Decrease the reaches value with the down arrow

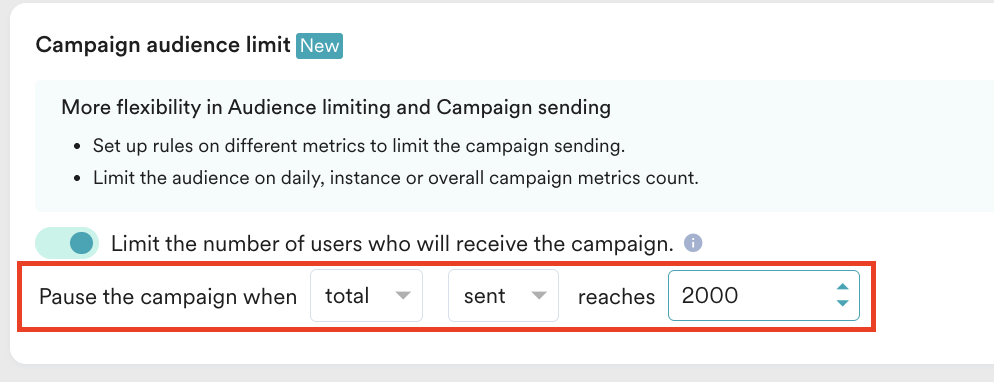pyautogui.click(x=842, y=303)
